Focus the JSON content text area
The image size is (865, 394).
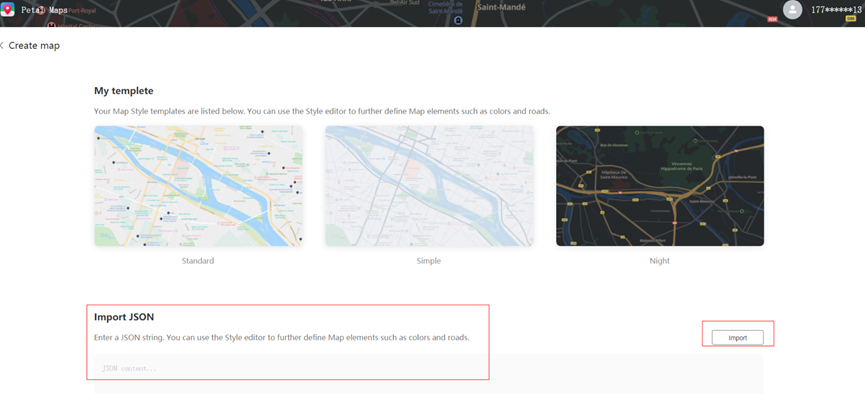click(x=429, y=374)
